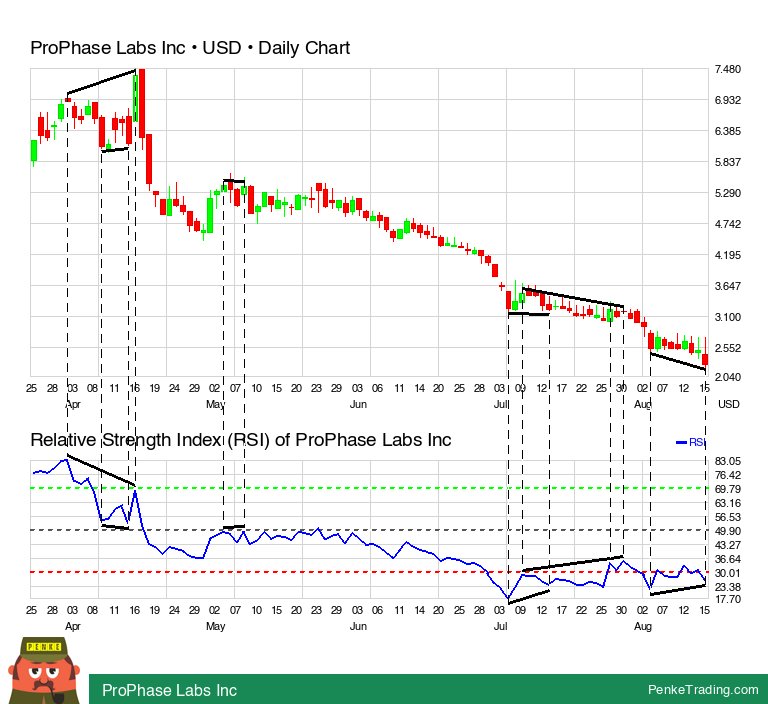
Task: Select the 4.195 price axis value
Action: (x=727, y=255)
